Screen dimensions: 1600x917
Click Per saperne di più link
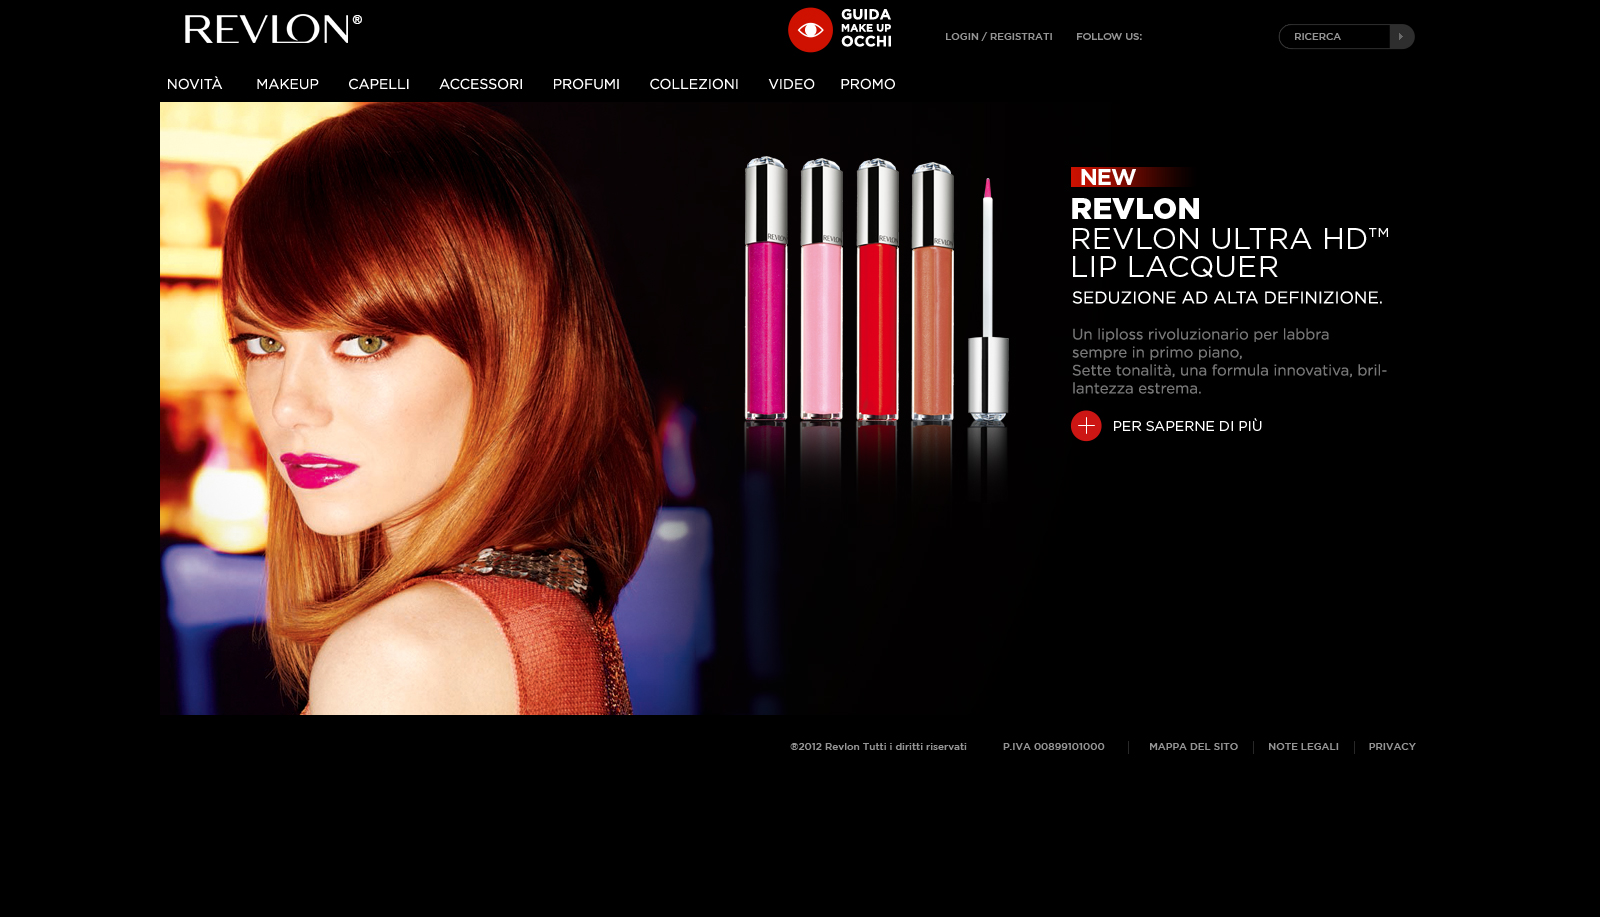click(1187, 426)
